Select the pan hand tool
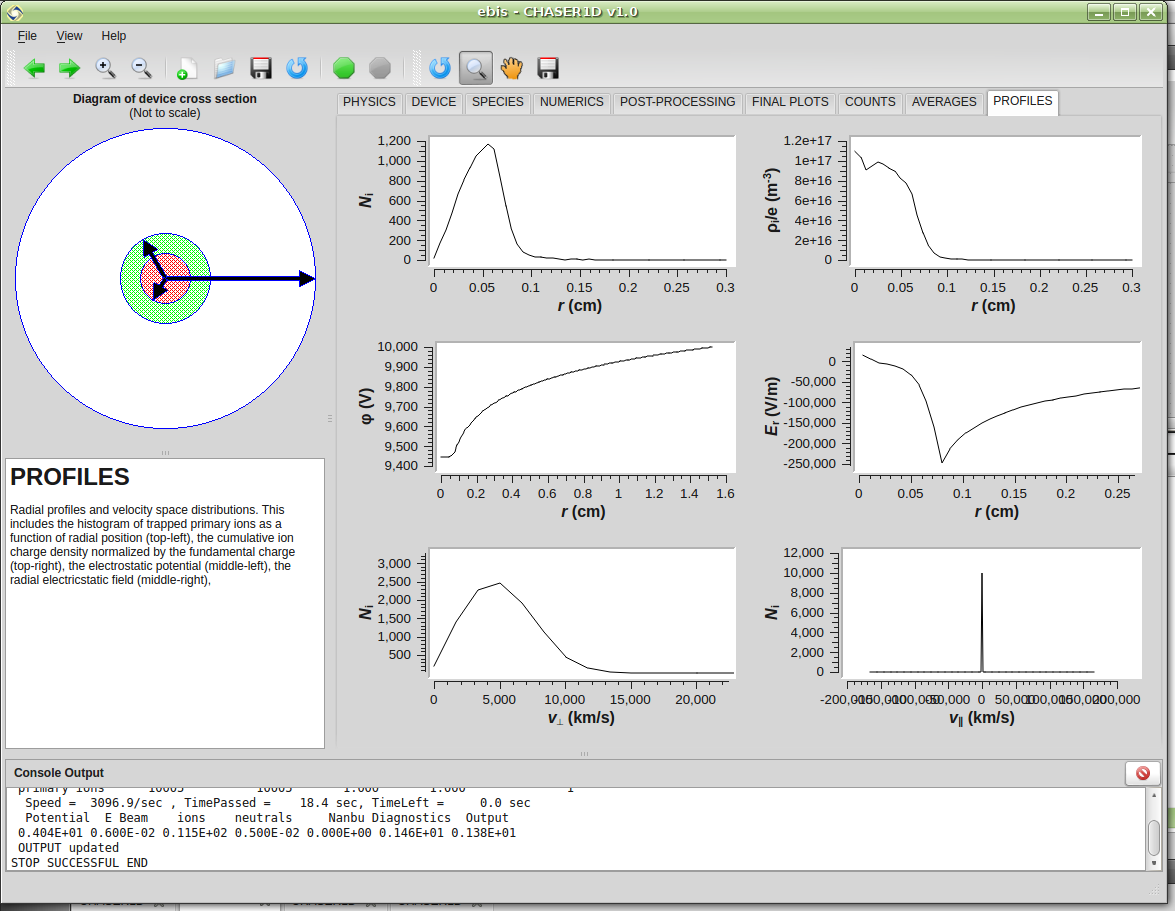The height and width of the screenshot is (911, 1175). pyautogui.click(x=512, y=69)
